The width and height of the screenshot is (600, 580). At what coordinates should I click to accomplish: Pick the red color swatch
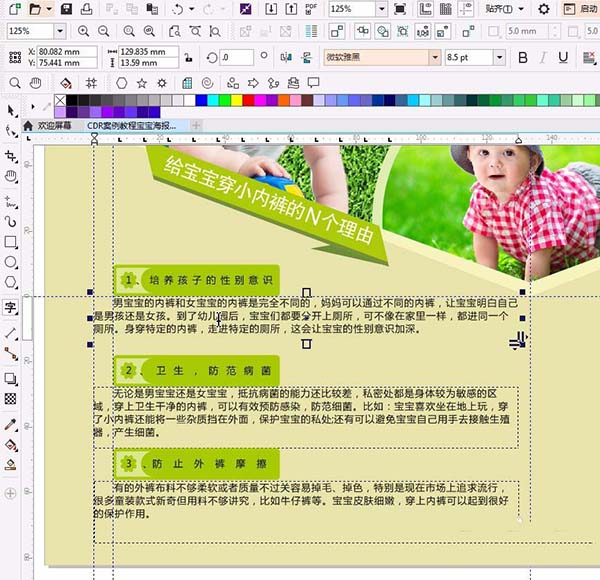[x=248, y=100]
